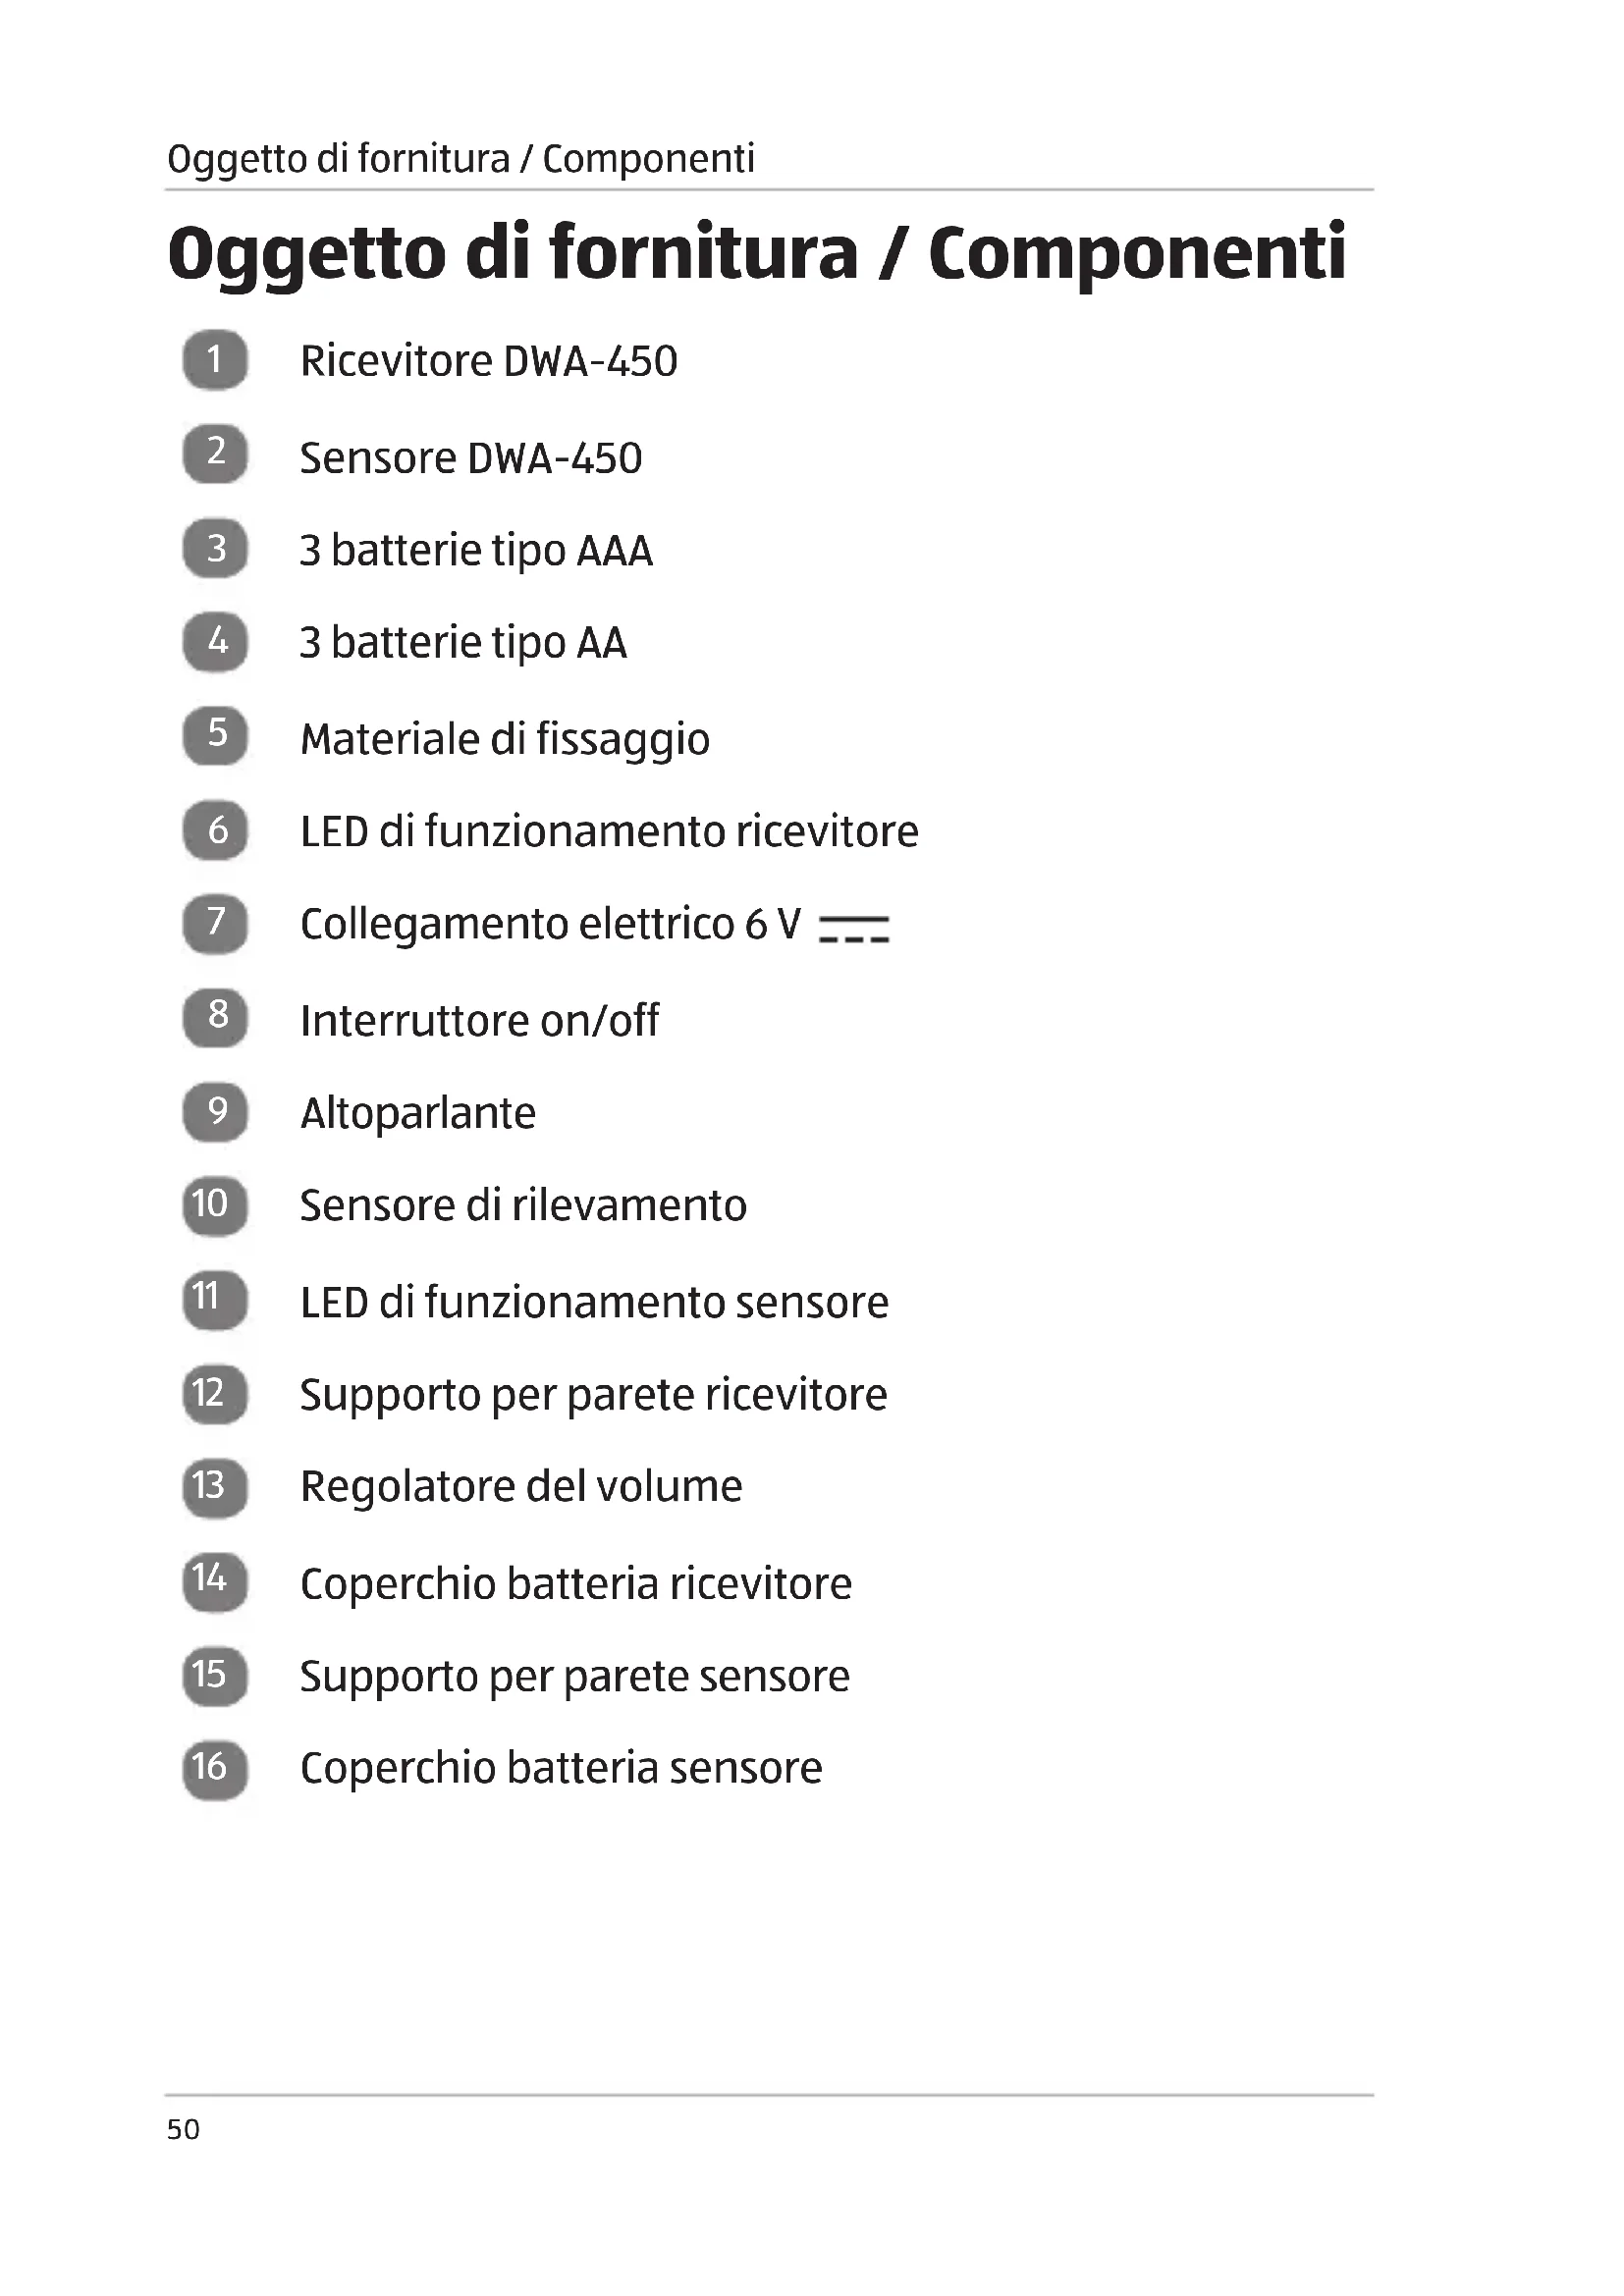Click the text 3 batterie tipo AAA

coord(476,551)
